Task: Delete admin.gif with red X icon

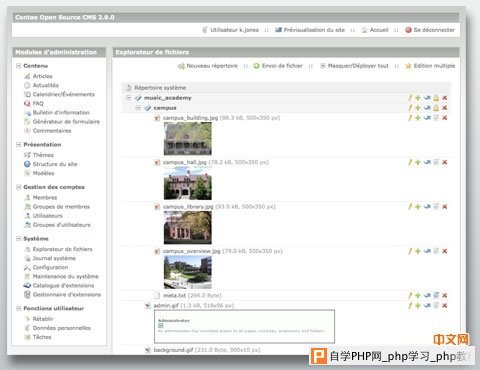Action: click(x=445, y=305)
